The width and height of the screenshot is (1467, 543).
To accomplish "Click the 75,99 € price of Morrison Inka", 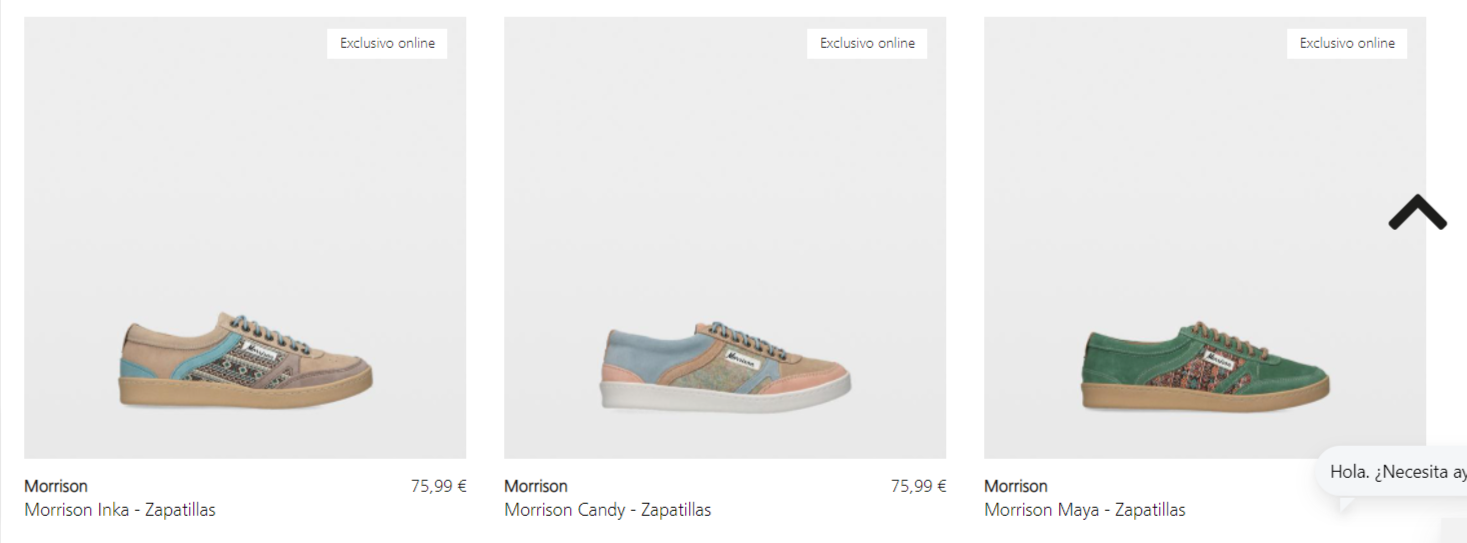I will click(438, 486).
